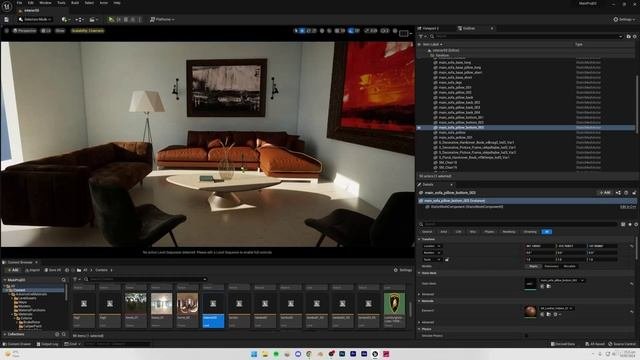Open Source Control in the status bar
640x360 pixels.
[x=622, y=344]
